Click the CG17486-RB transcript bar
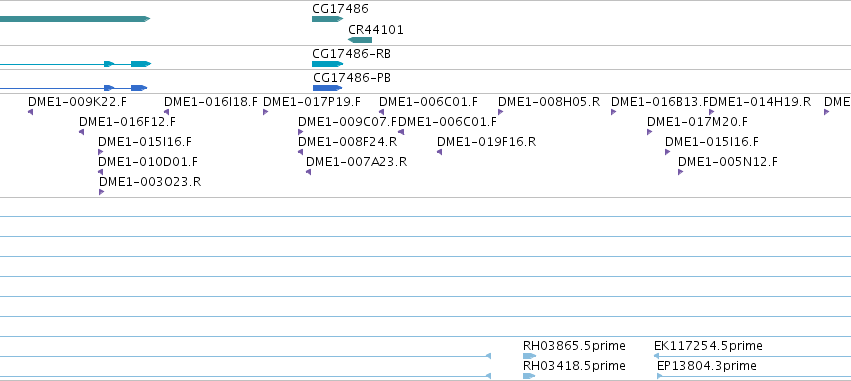 327,64
